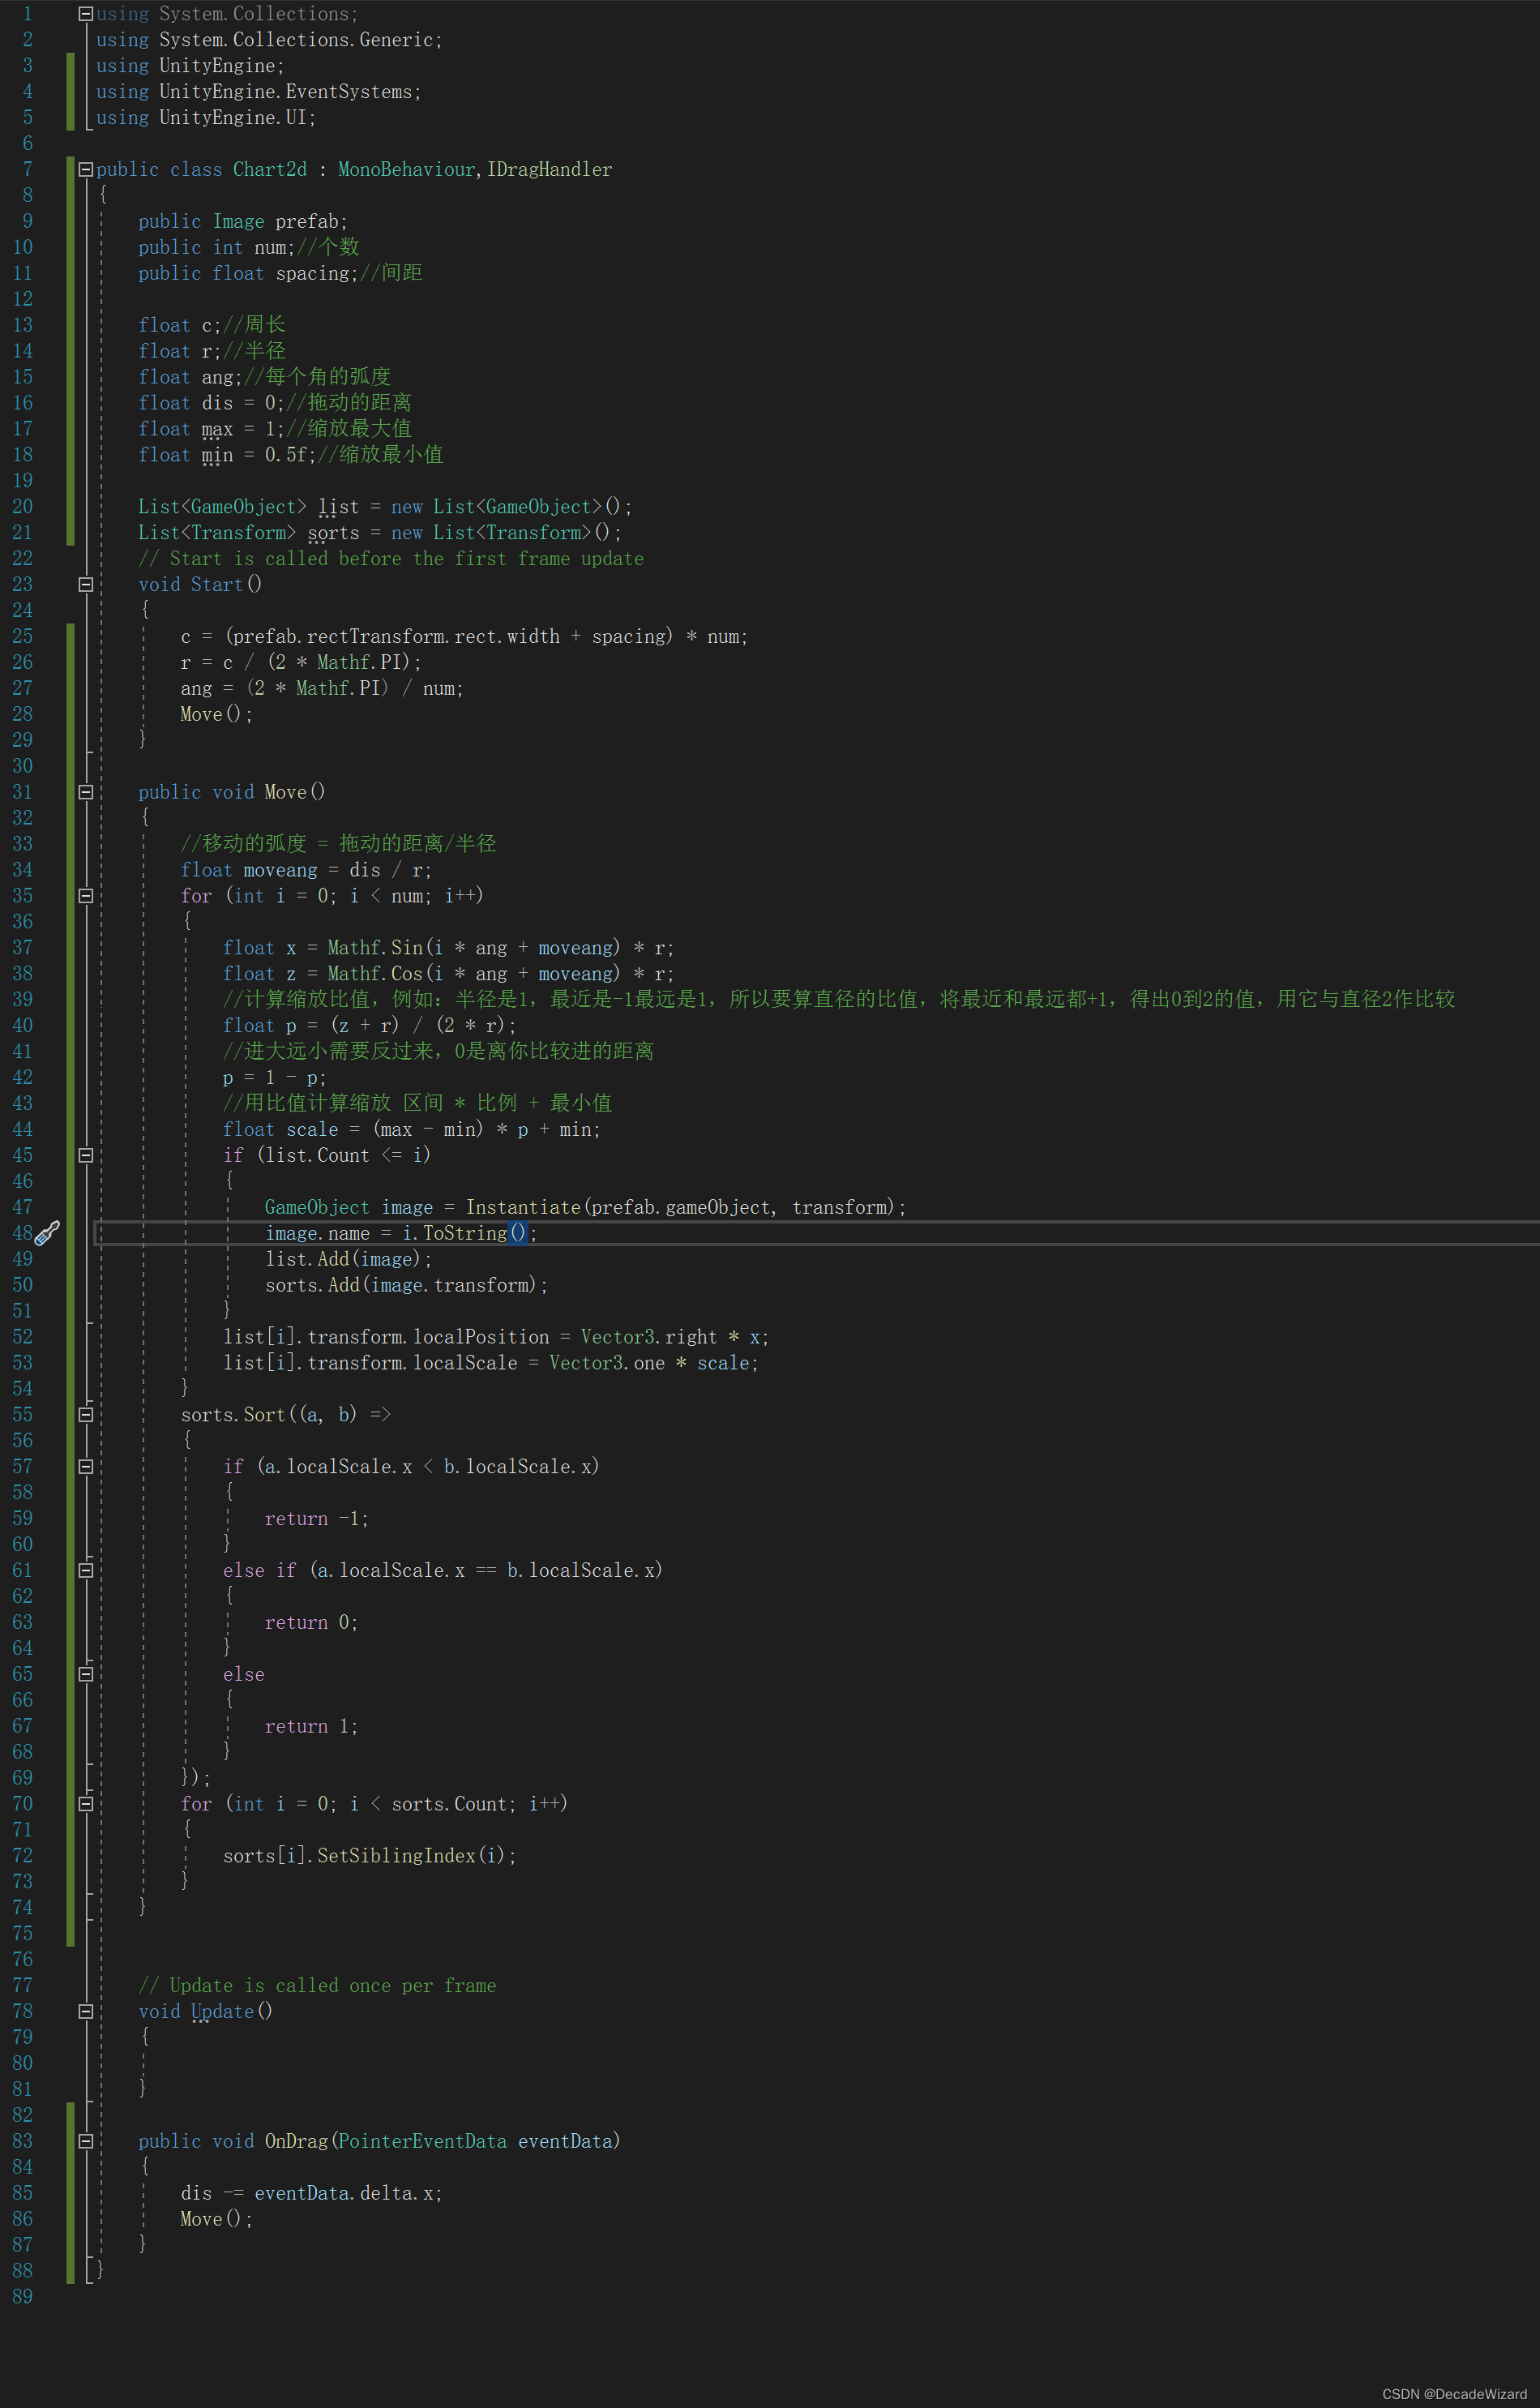Click the 'return 0;' statement
The height and width of the screenshot is (2408, 1540).
311,1622
